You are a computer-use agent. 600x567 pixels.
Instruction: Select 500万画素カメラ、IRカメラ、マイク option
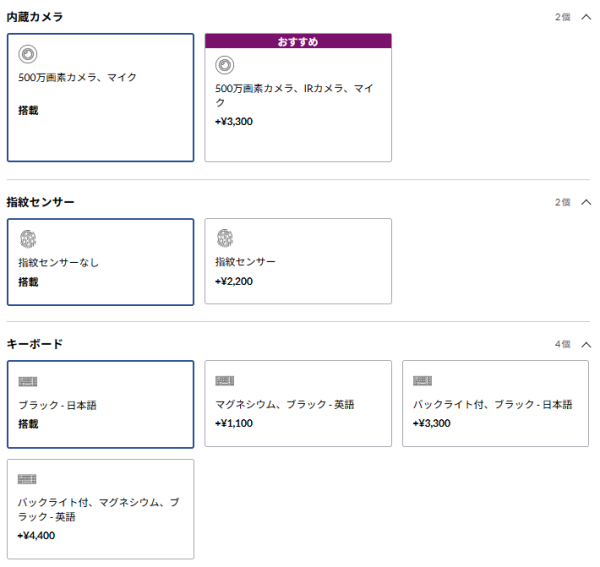(298, 98)
